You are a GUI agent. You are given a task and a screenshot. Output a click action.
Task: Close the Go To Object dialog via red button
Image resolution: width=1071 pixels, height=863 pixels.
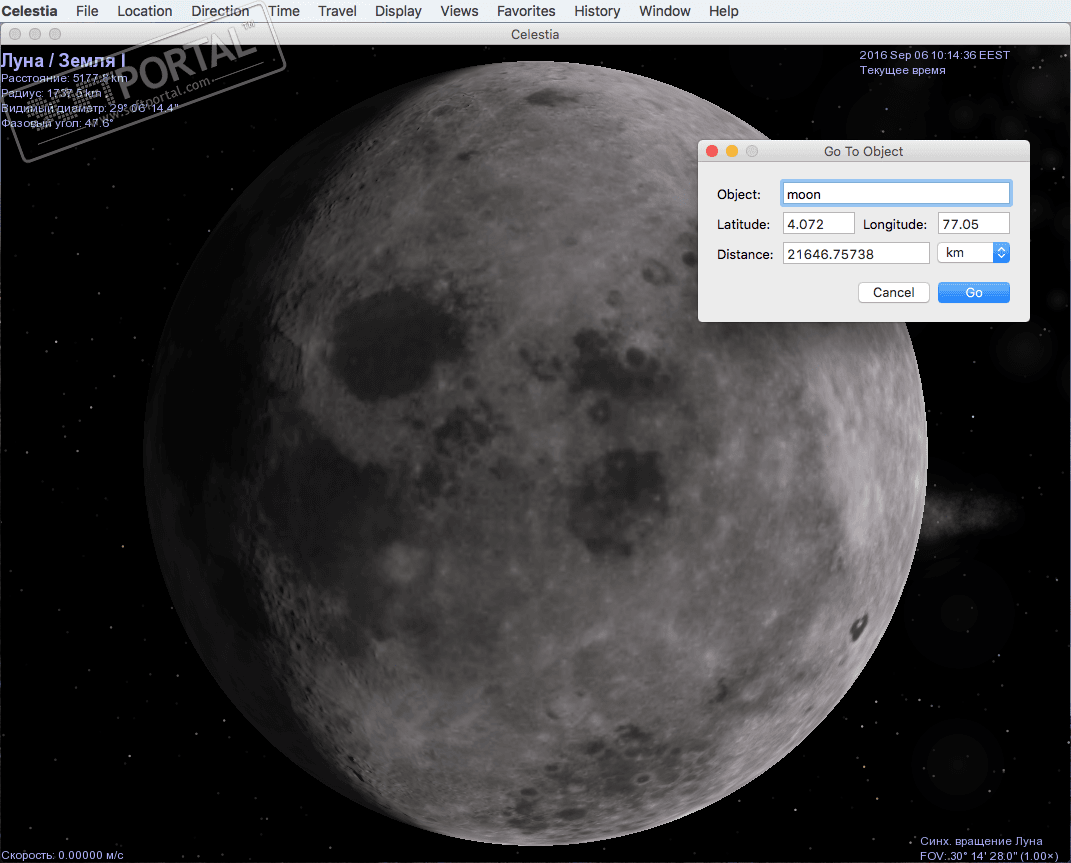(712, 152)
